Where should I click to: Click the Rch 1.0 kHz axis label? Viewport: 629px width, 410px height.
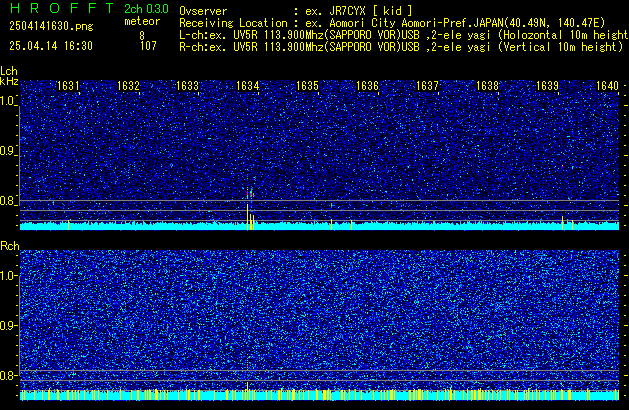coord(8,276)
